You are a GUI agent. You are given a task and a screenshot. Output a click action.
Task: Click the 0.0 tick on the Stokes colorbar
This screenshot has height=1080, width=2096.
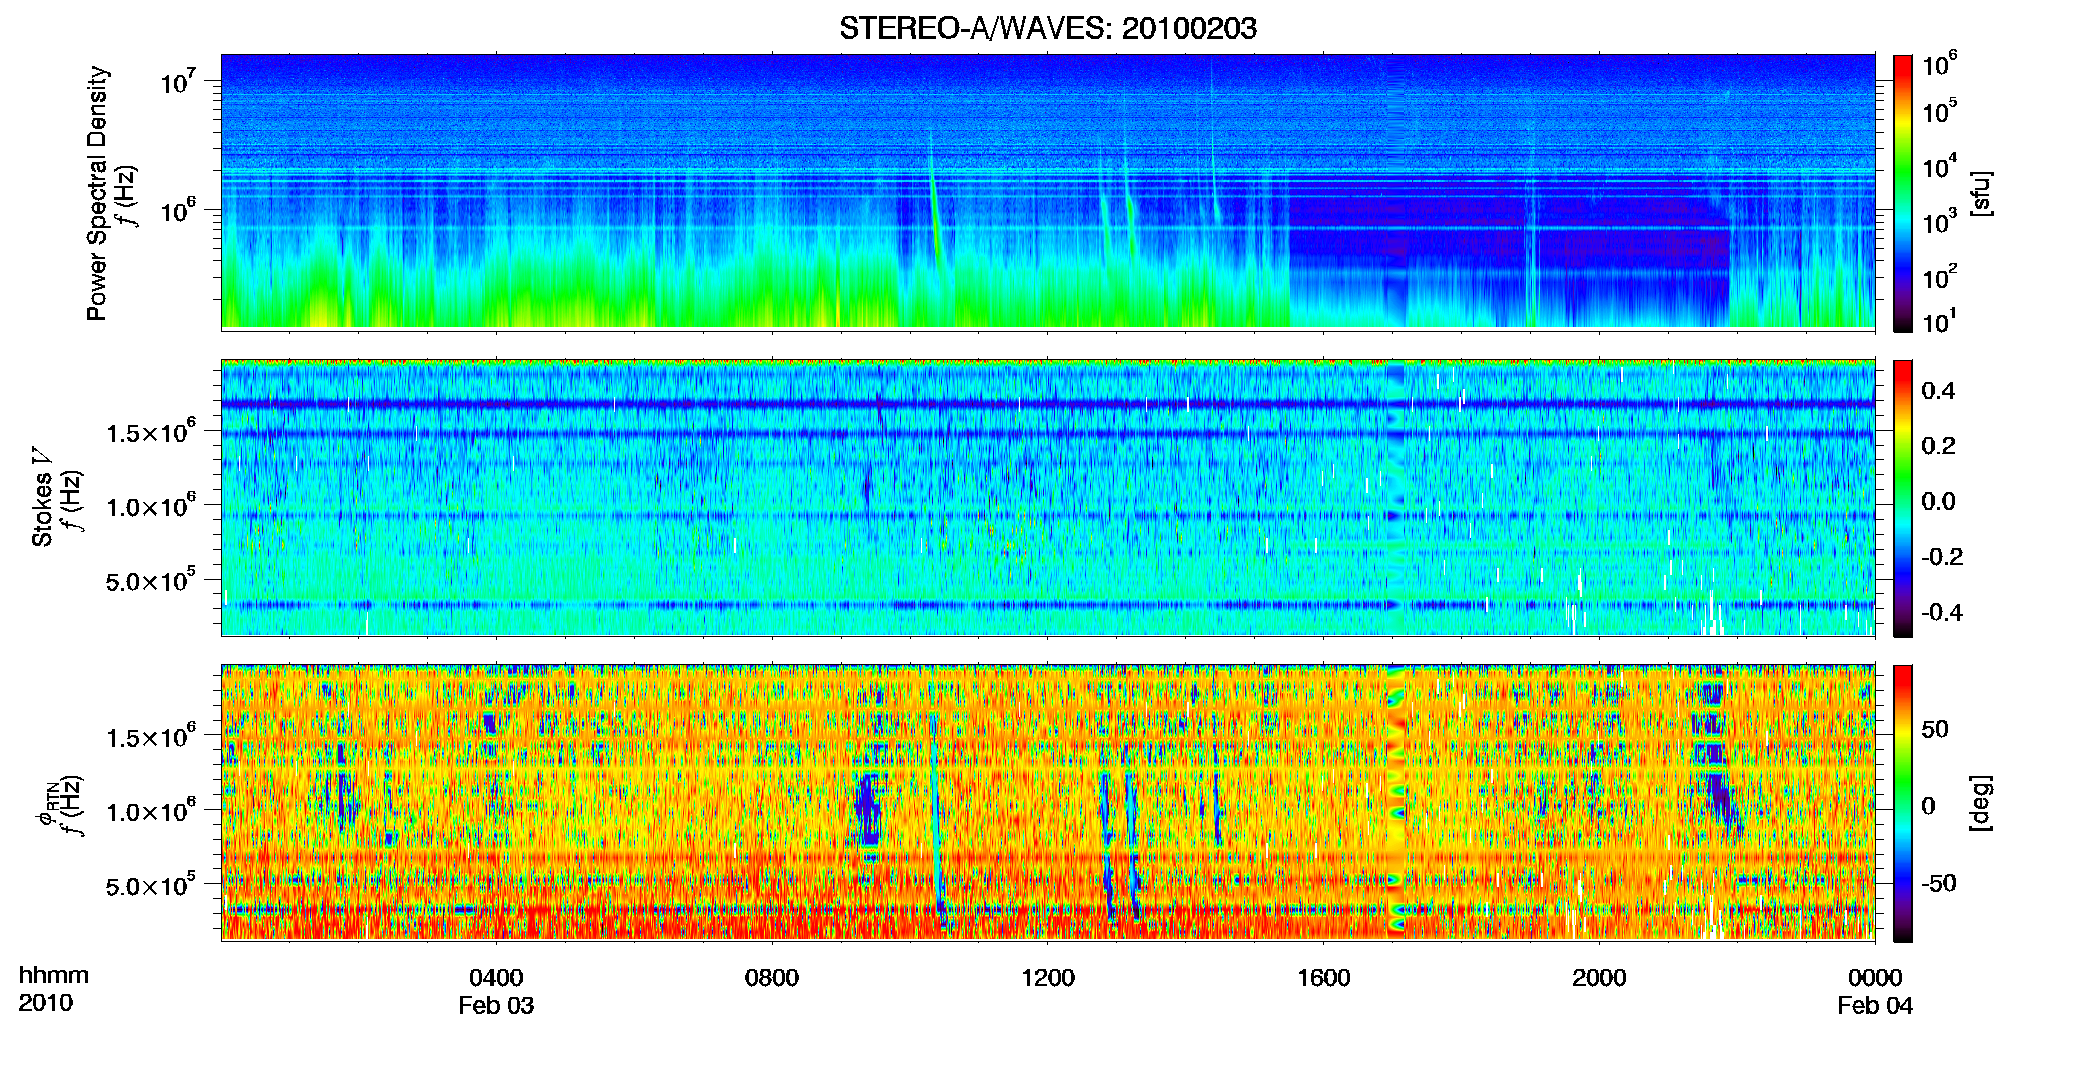point(1938,501)
